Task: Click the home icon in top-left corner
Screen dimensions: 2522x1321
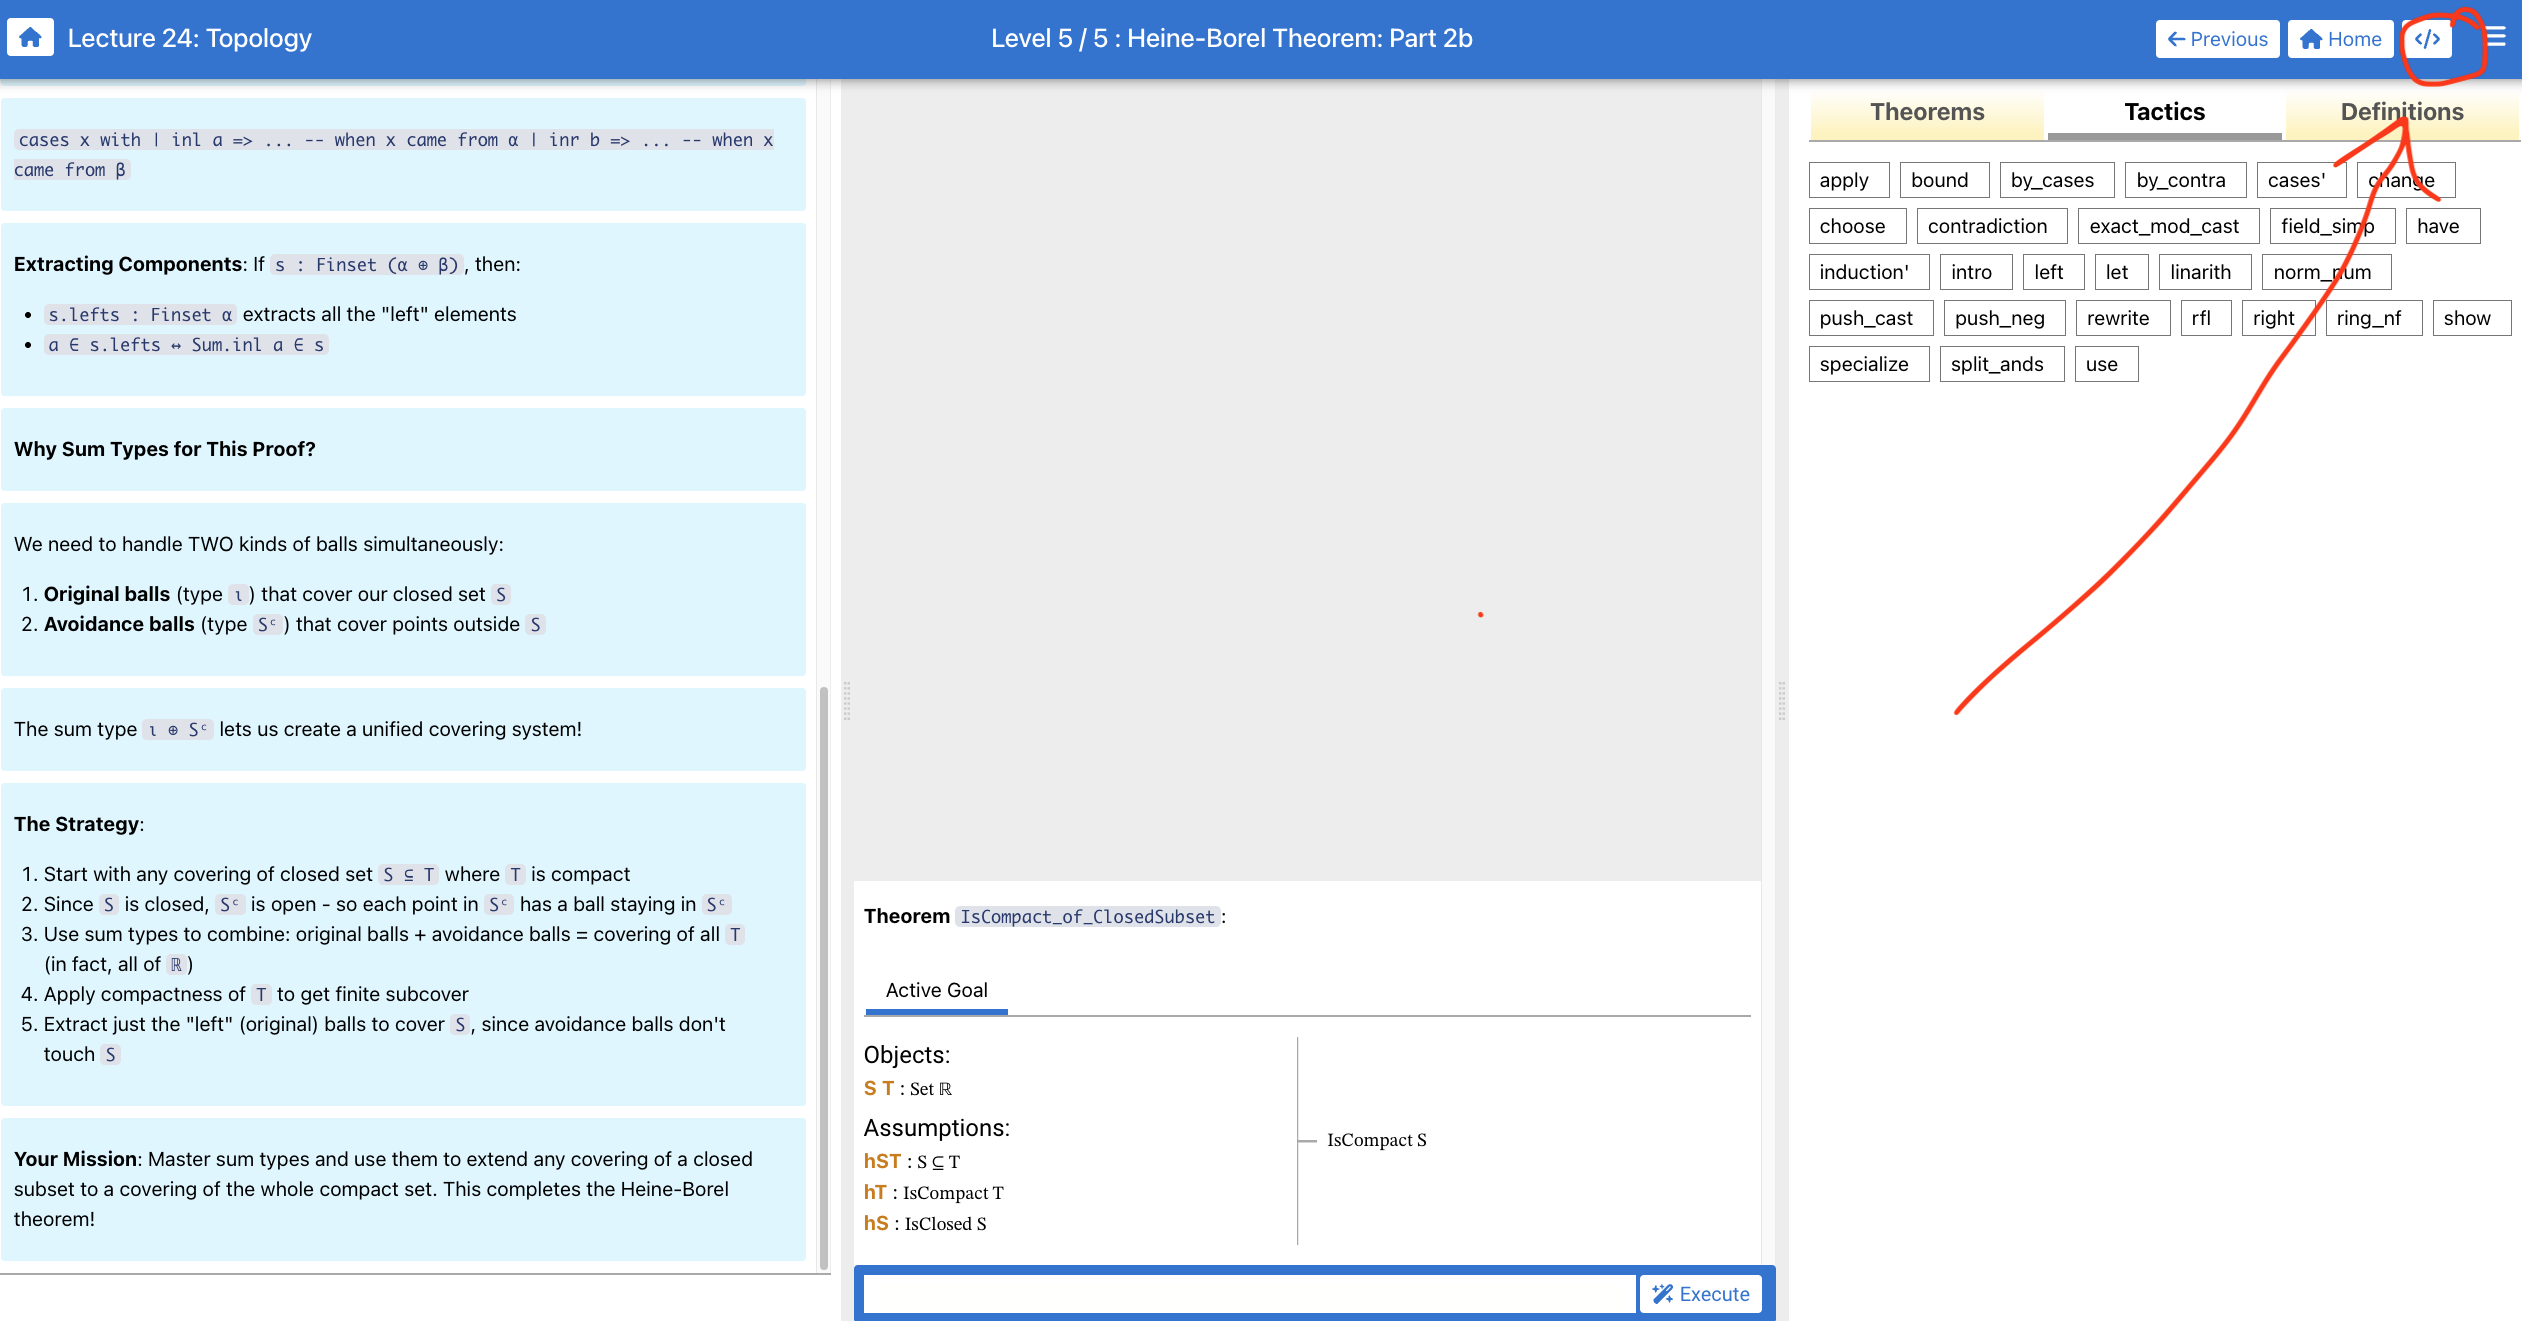Action: click(x=30, y=38)
